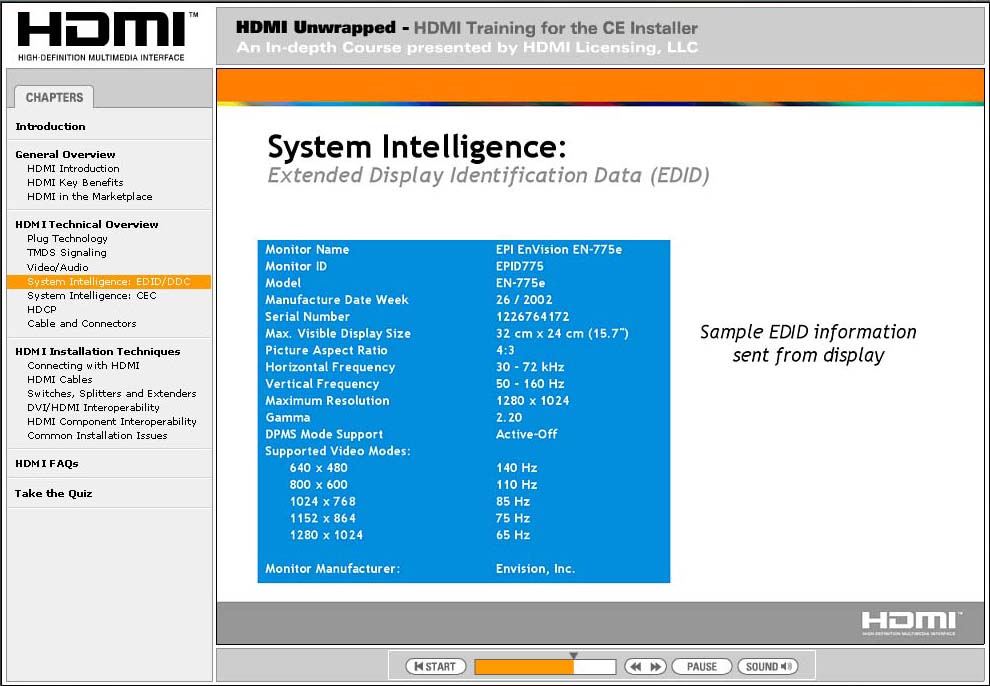This screenshot has width=990, height=686.
Task: Select HDMI Key Benefits chapter
Action: (75, 182)
